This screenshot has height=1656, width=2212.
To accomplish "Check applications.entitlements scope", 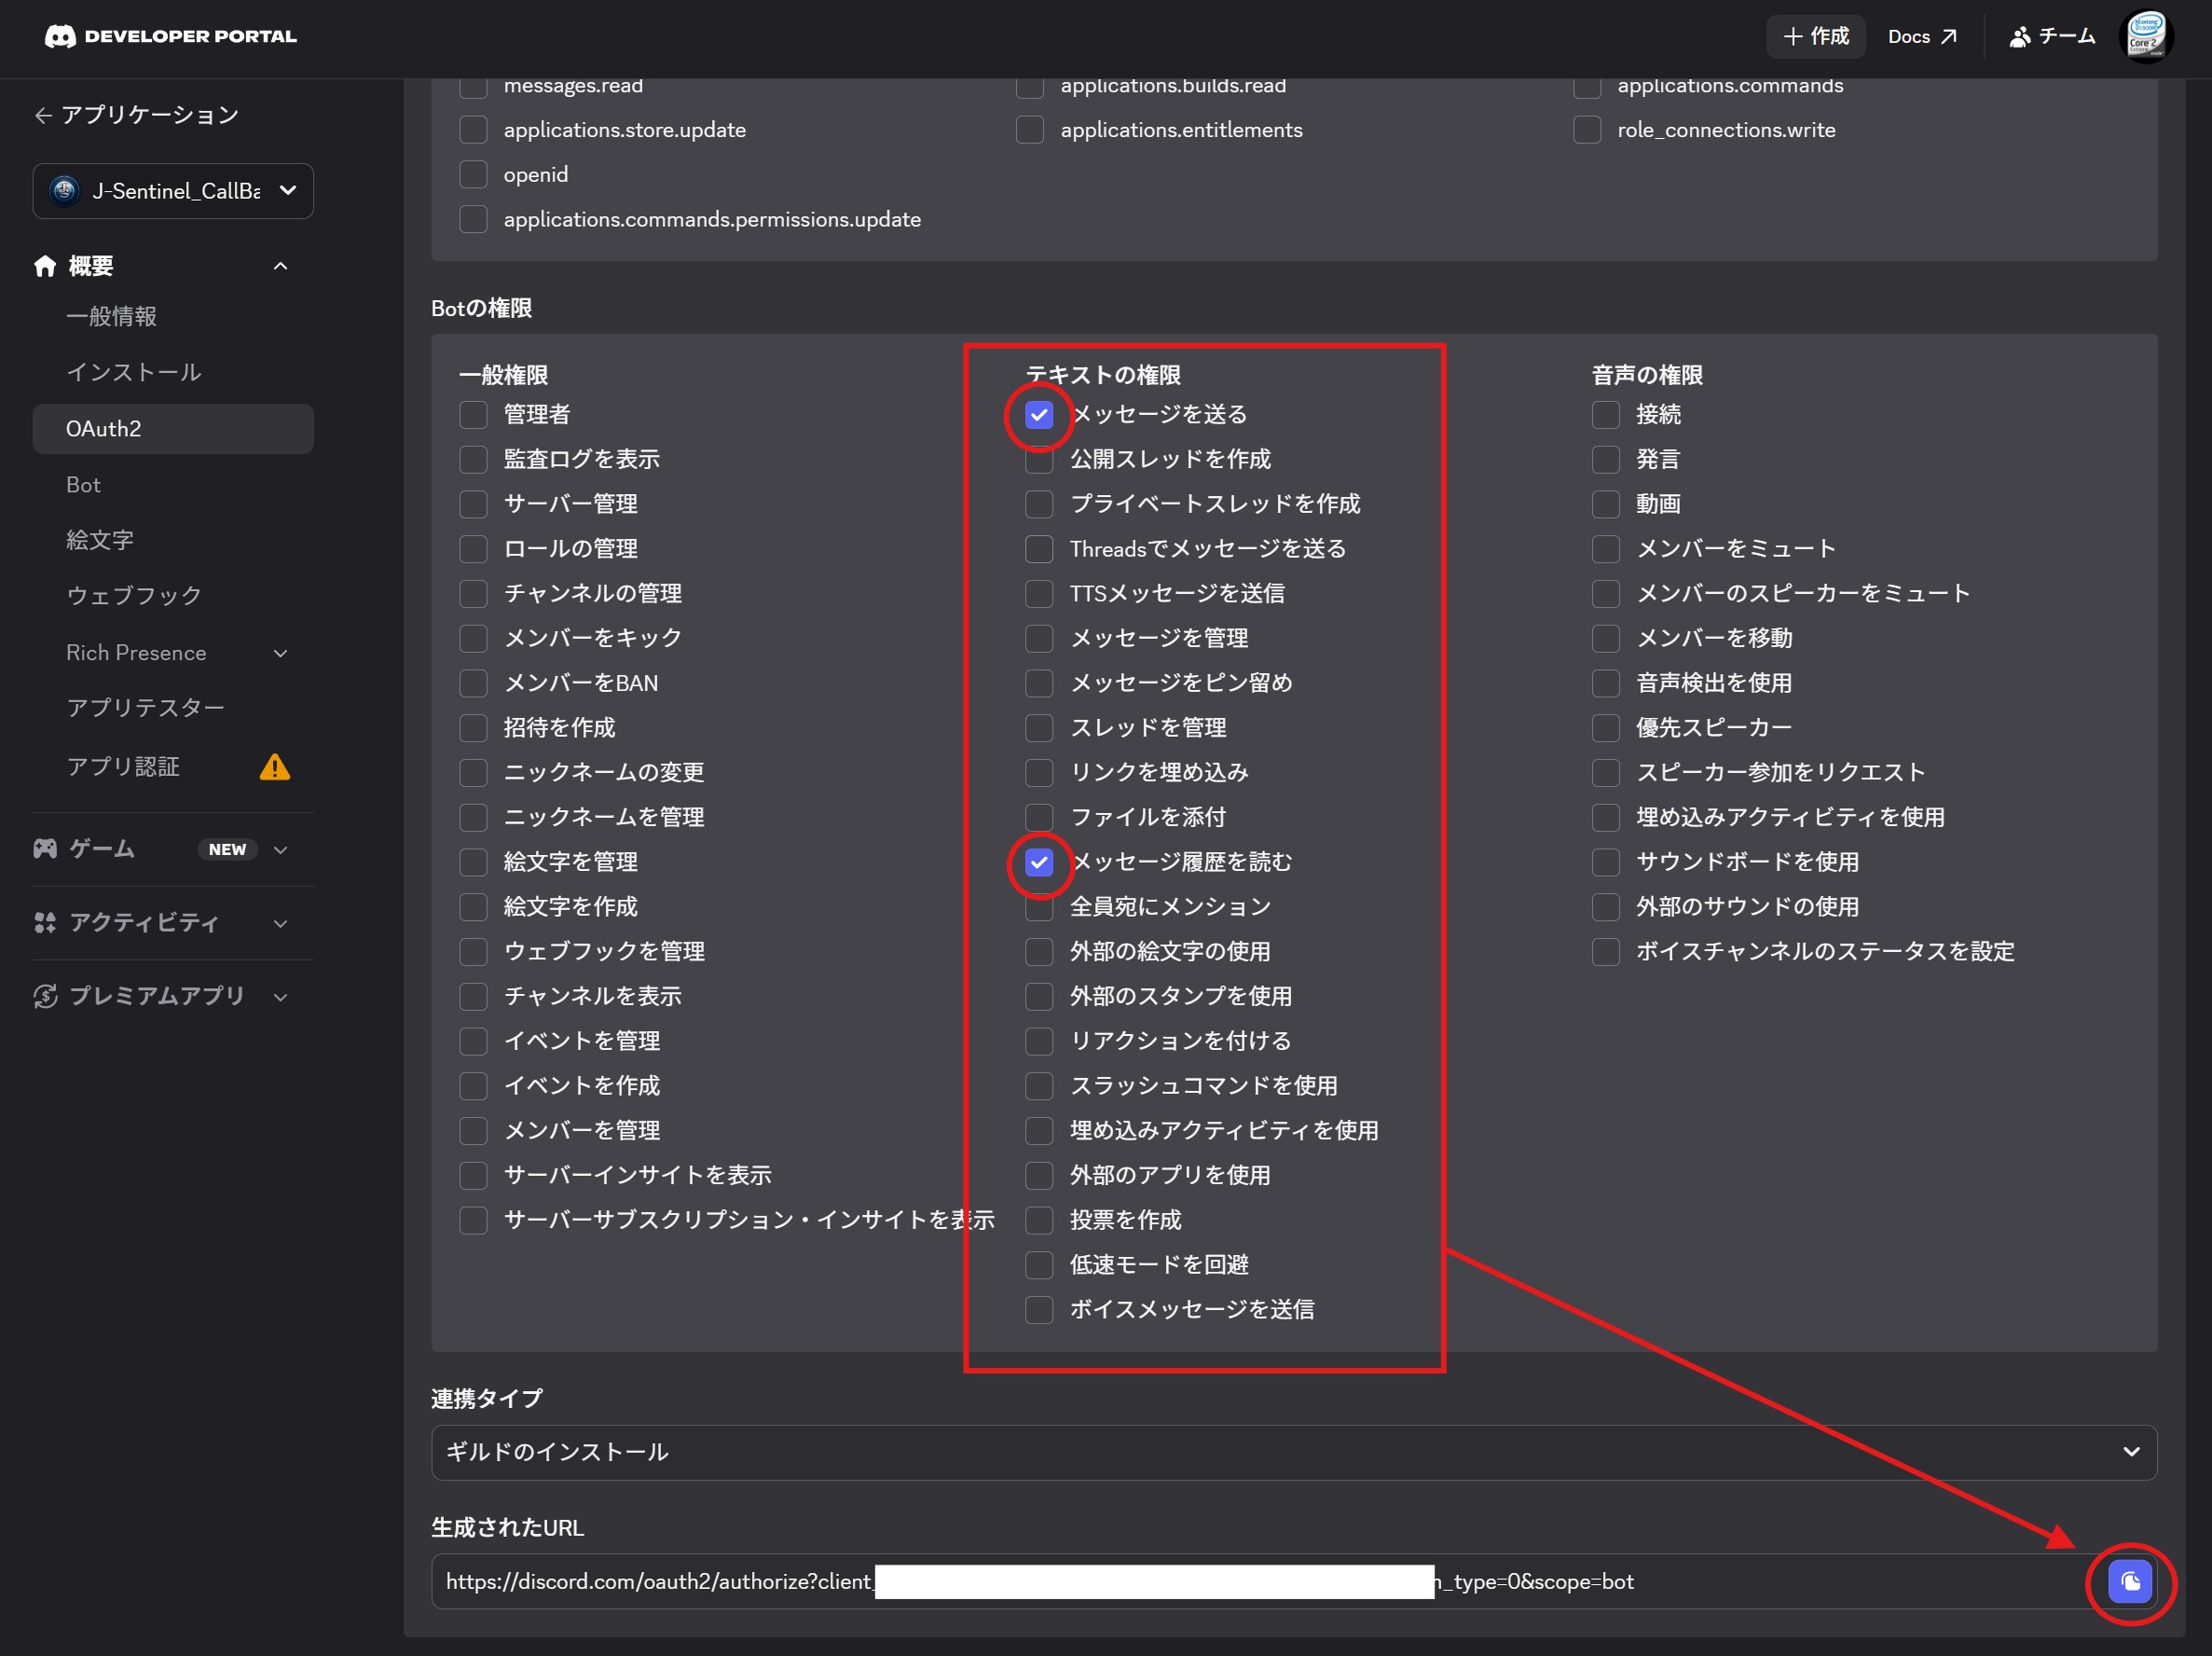I will point(1030,130).
